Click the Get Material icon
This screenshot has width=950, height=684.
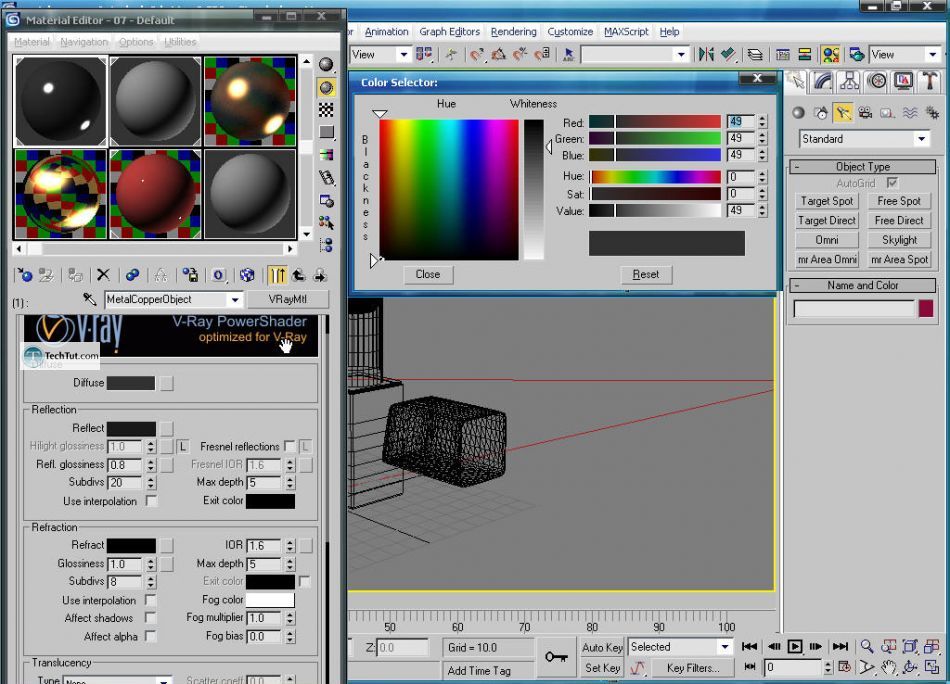(25, 276)
